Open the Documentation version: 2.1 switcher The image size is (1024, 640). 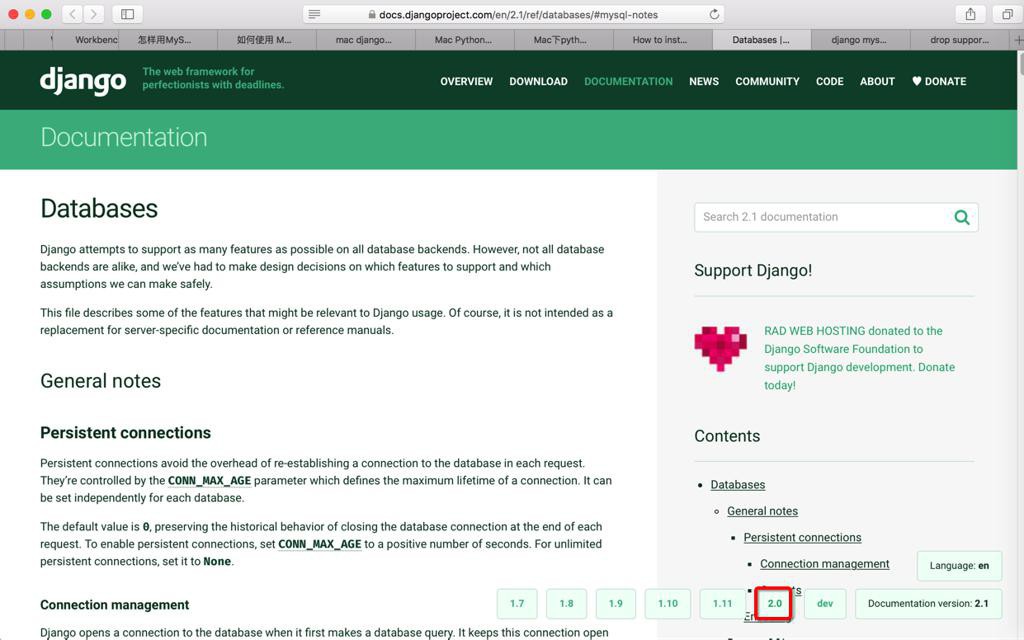[x=928, y=603]
